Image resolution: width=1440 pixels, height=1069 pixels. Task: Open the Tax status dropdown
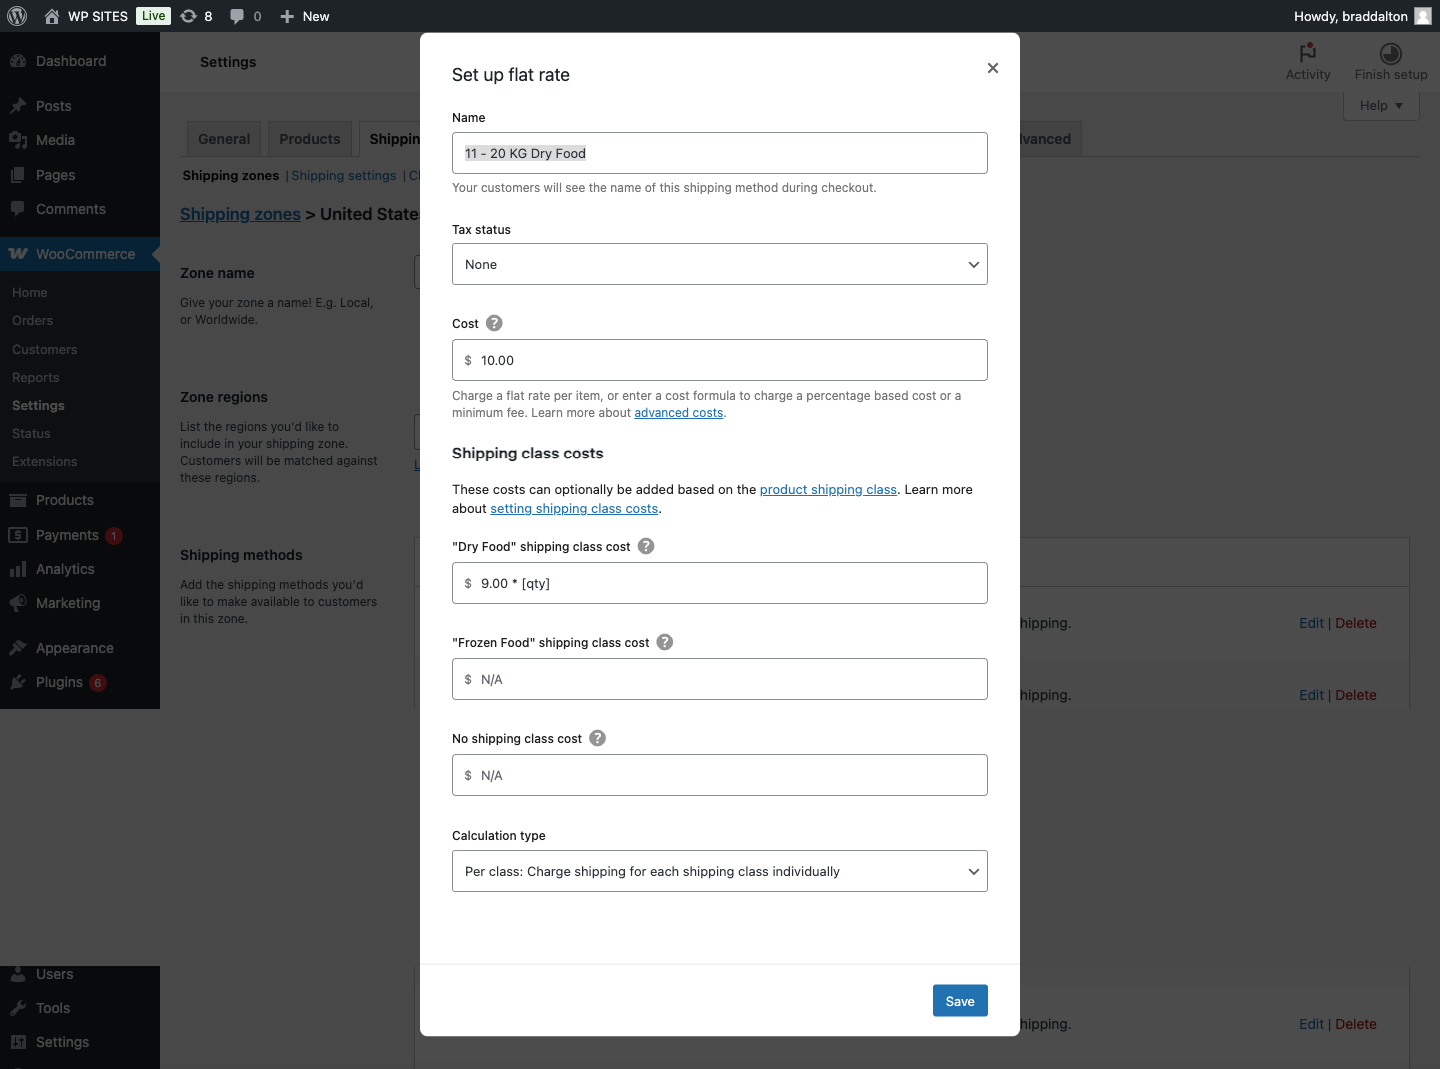pyautogui.click(x=719, y=264)
